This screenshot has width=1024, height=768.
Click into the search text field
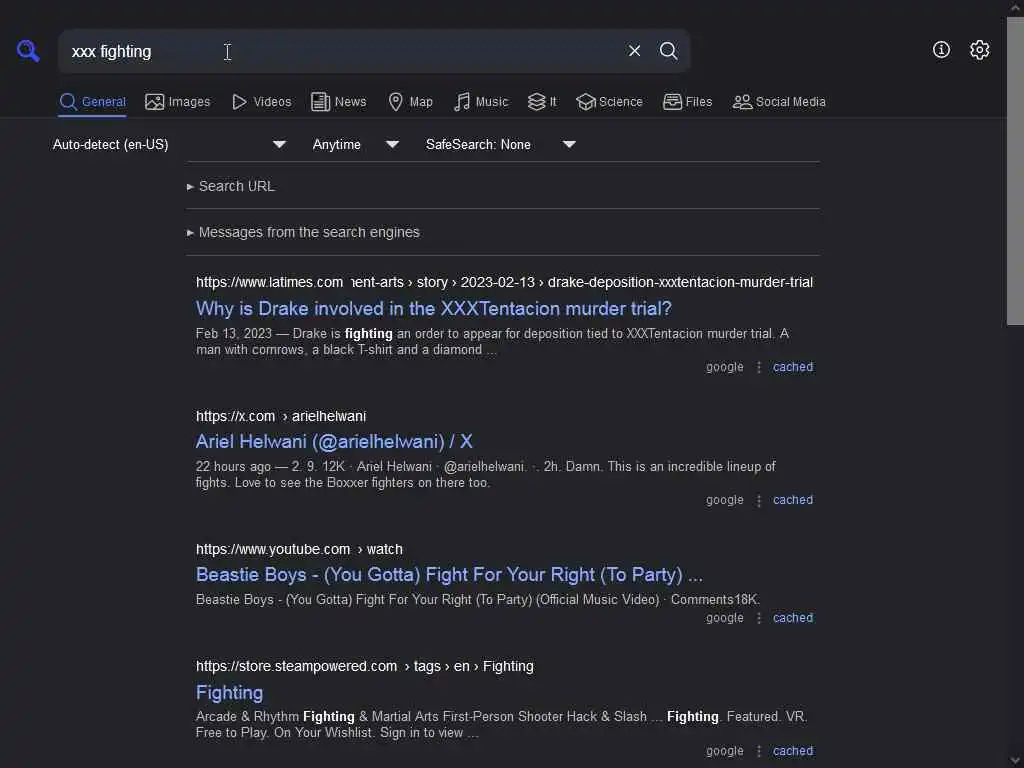click(x=340, y=51)
